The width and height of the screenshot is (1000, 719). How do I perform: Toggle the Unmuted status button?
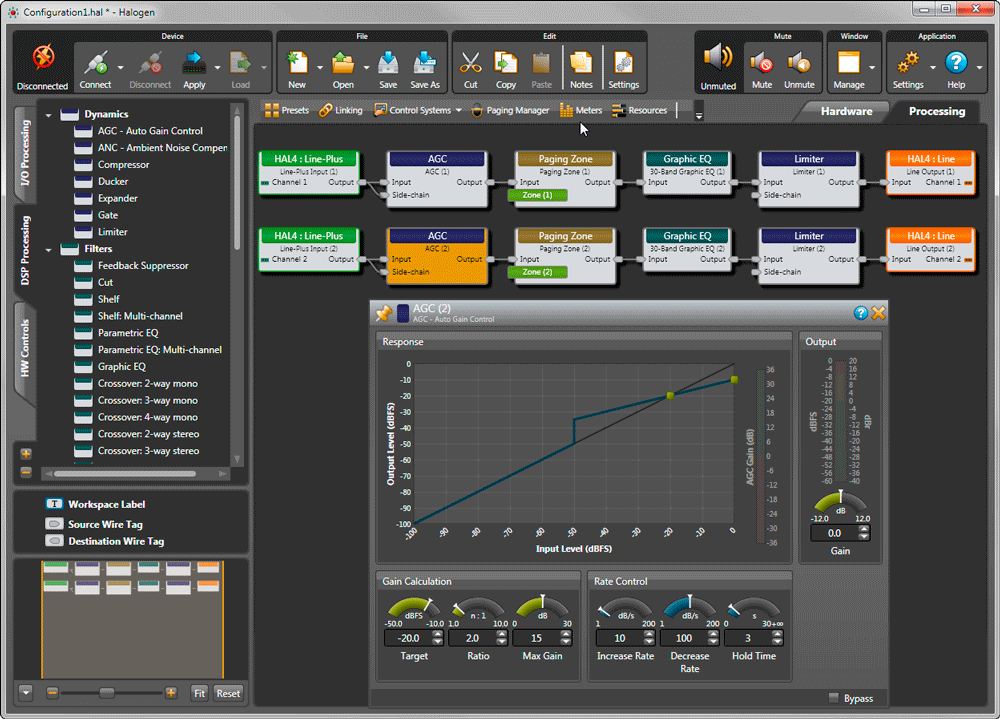[718, 65]
